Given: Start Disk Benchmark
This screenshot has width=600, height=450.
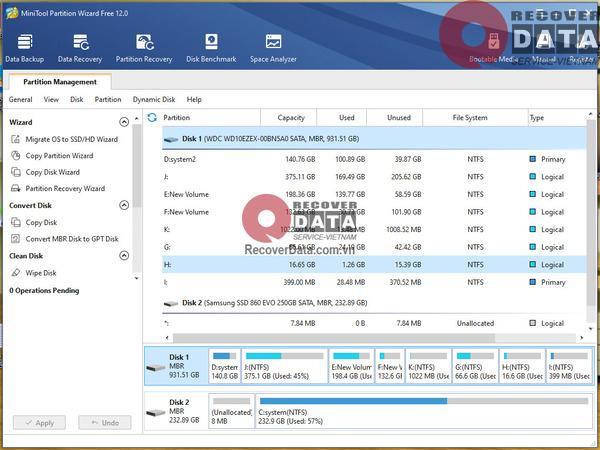Looking at the screenshot, I should [x=211, y=48].
